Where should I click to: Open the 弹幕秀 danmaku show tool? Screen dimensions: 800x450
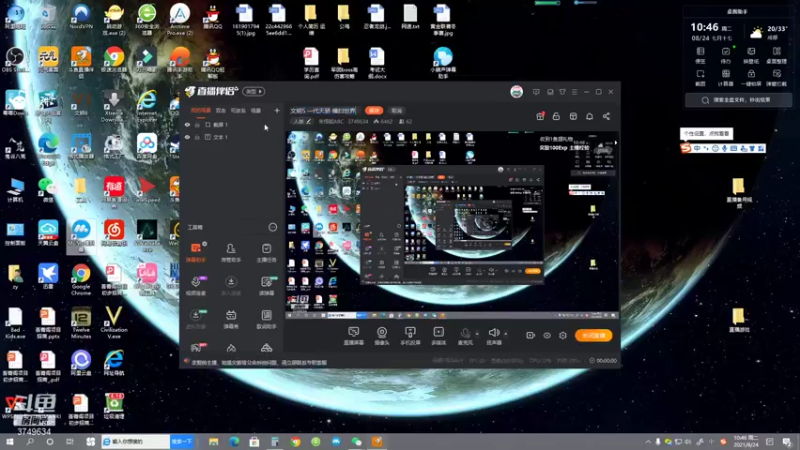point(231,319)
